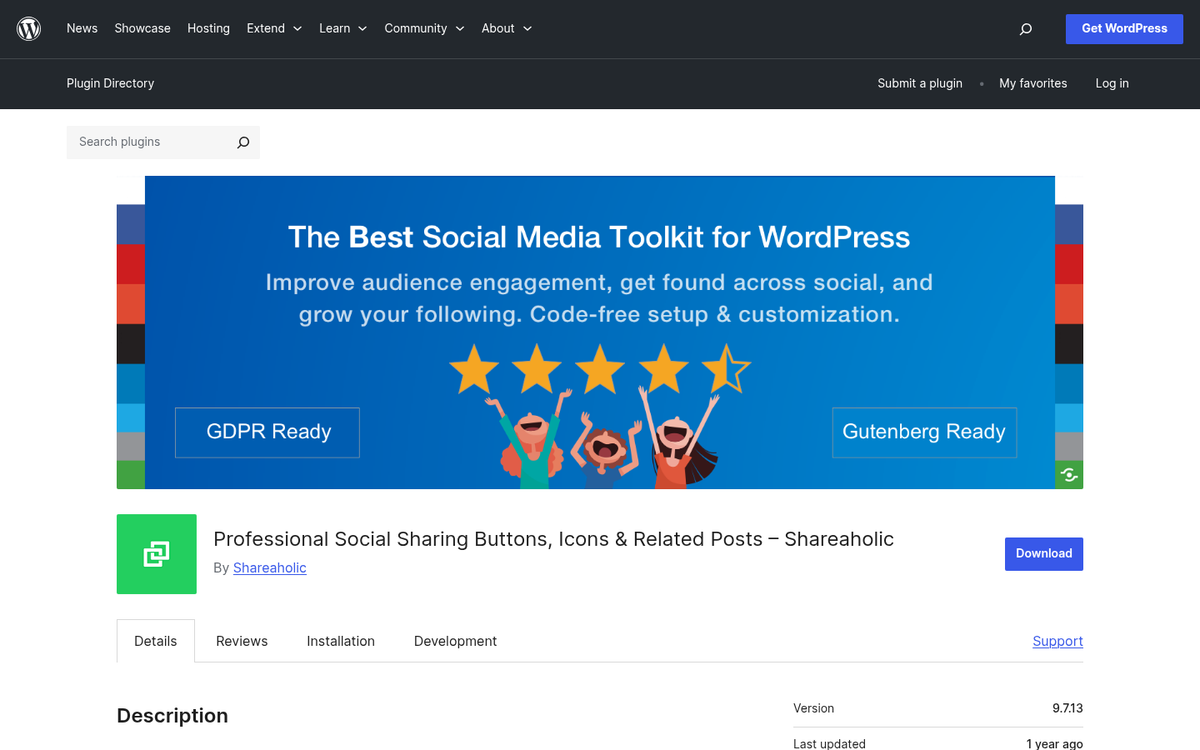Click the Shareaholic logo on the banner corner
Viewport: 1200px width, 750px height.
coord(1069,474)
